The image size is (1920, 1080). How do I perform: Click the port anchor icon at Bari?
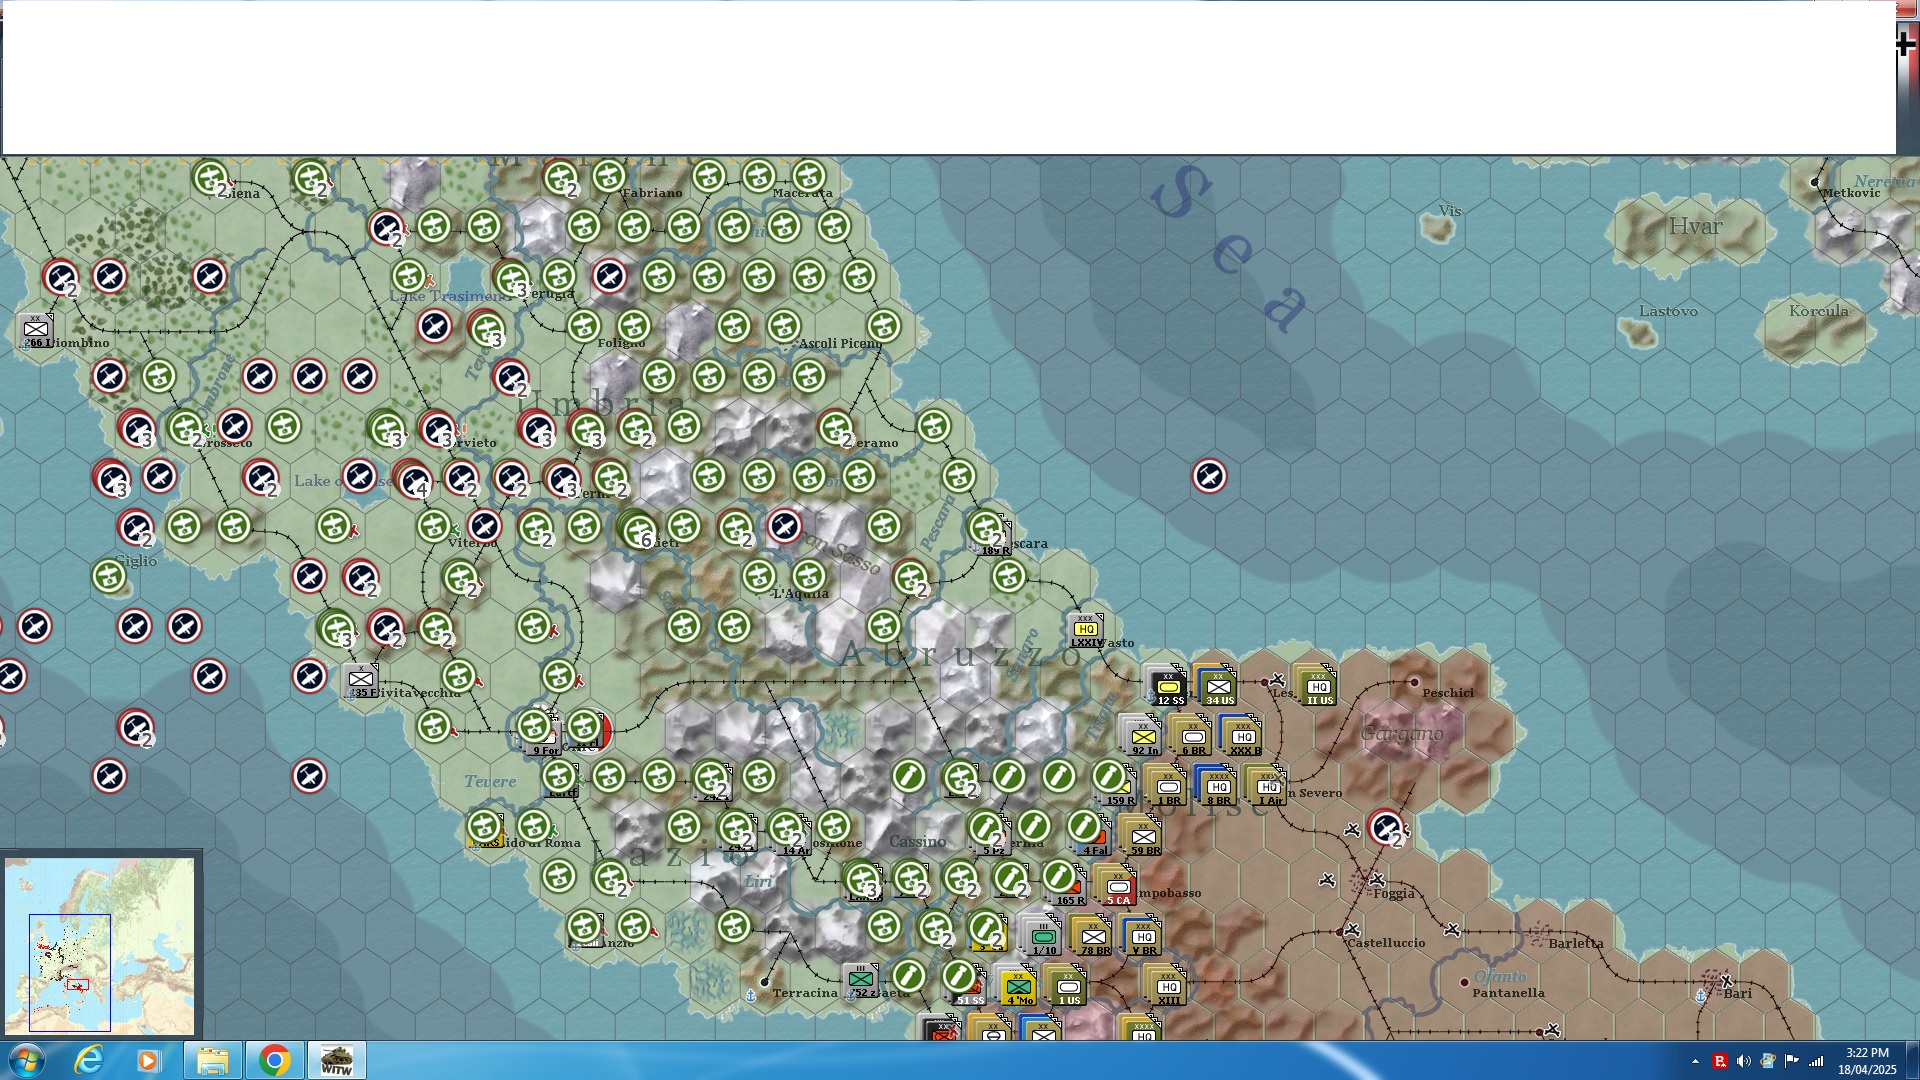[x=1700, y=995]
